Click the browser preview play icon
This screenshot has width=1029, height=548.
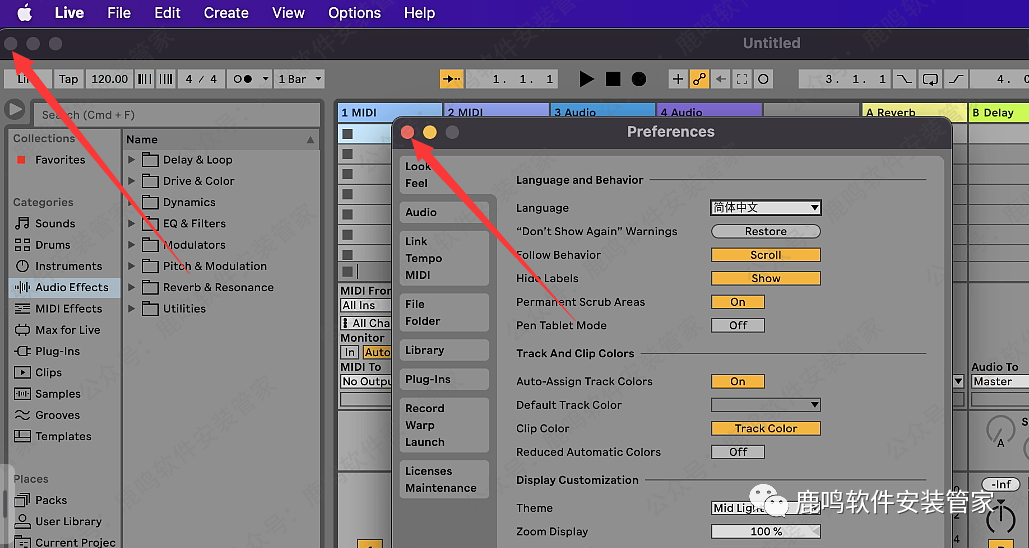[x=15, y=110]
